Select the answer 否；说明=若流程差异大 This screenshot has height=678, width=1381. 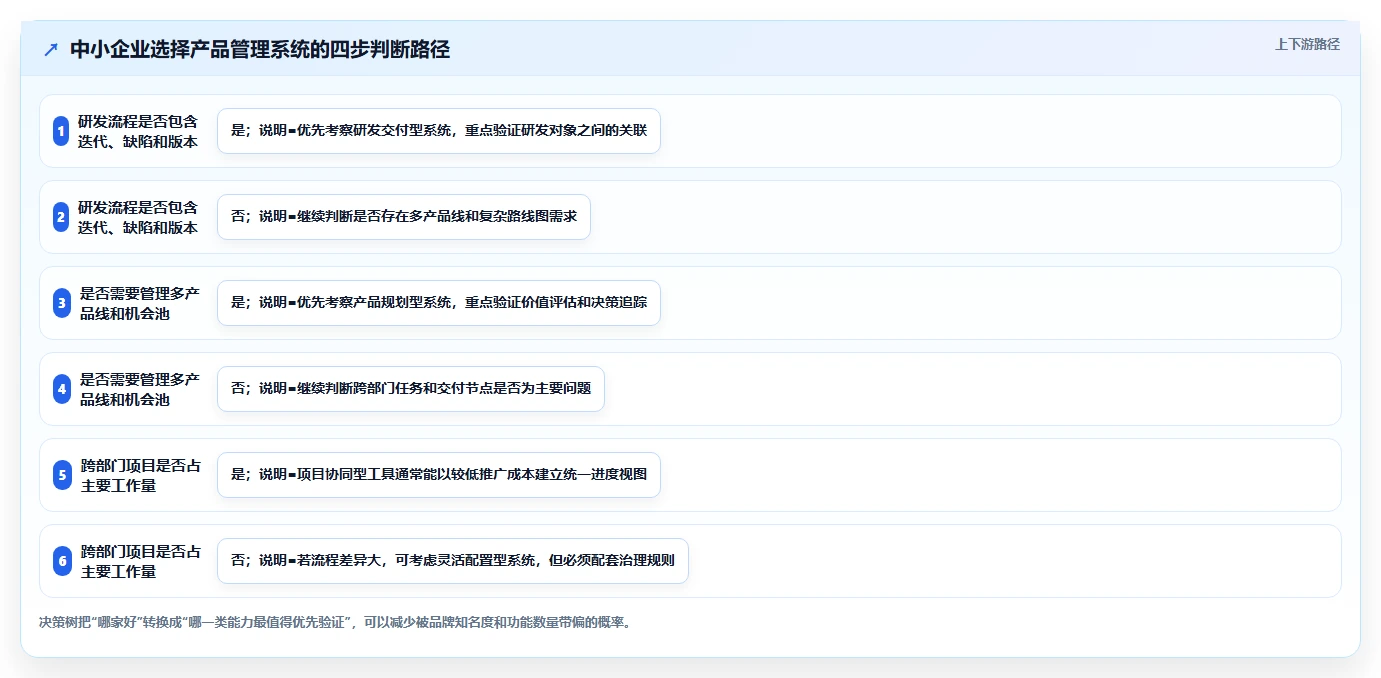(x=453, y=561)
